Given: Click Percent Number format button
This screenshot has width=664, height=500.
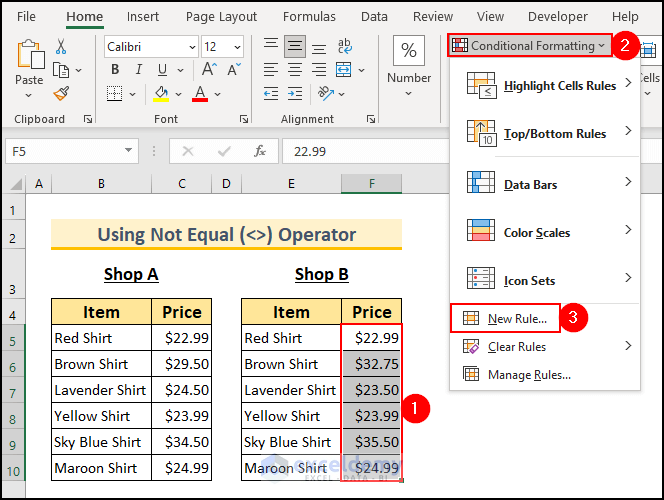Looking at the screenshot, I should (x=409, y=50).
